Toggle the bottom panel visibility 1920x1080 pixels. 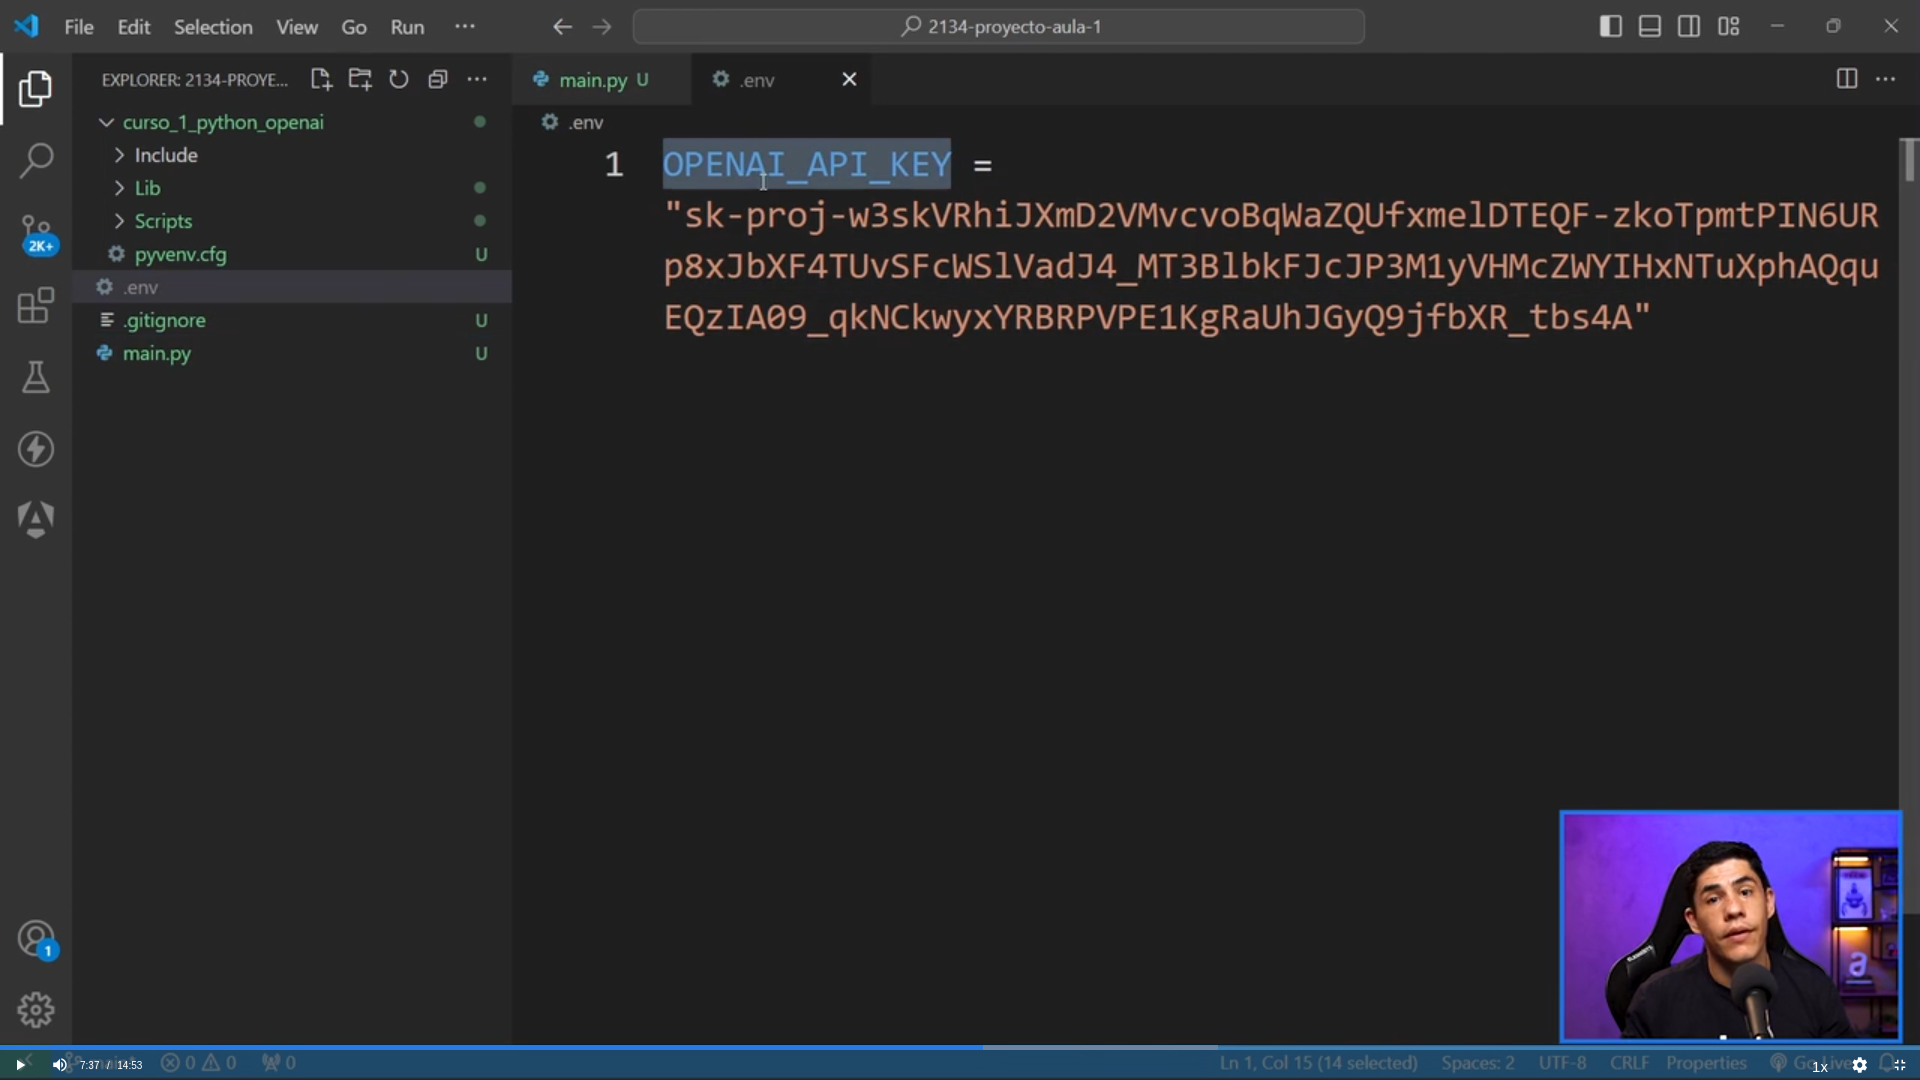point(1650,27)
